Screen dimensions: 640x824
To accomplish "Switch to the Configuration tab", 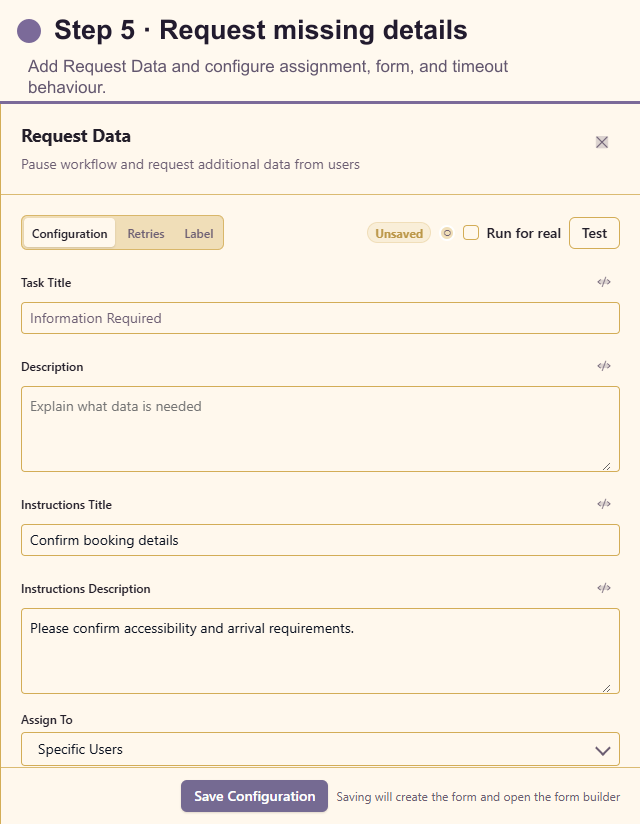I will [x=69, y=233].
